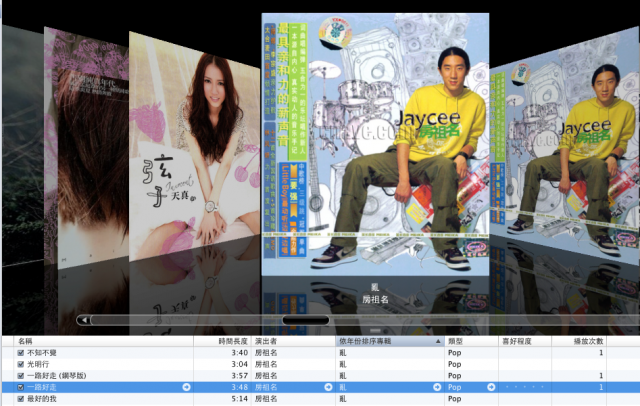Select song title 最好的我
Viewport: 640px width, 406px height.
coord(42,399)
